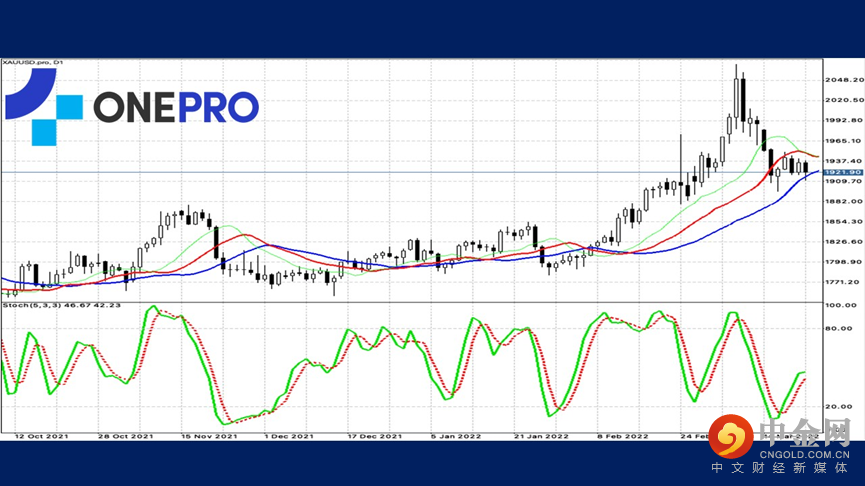Click the 5 Jan 2022 date label
Image resolution: width=865 pixels, height=486 pixels.
(458, 436)
